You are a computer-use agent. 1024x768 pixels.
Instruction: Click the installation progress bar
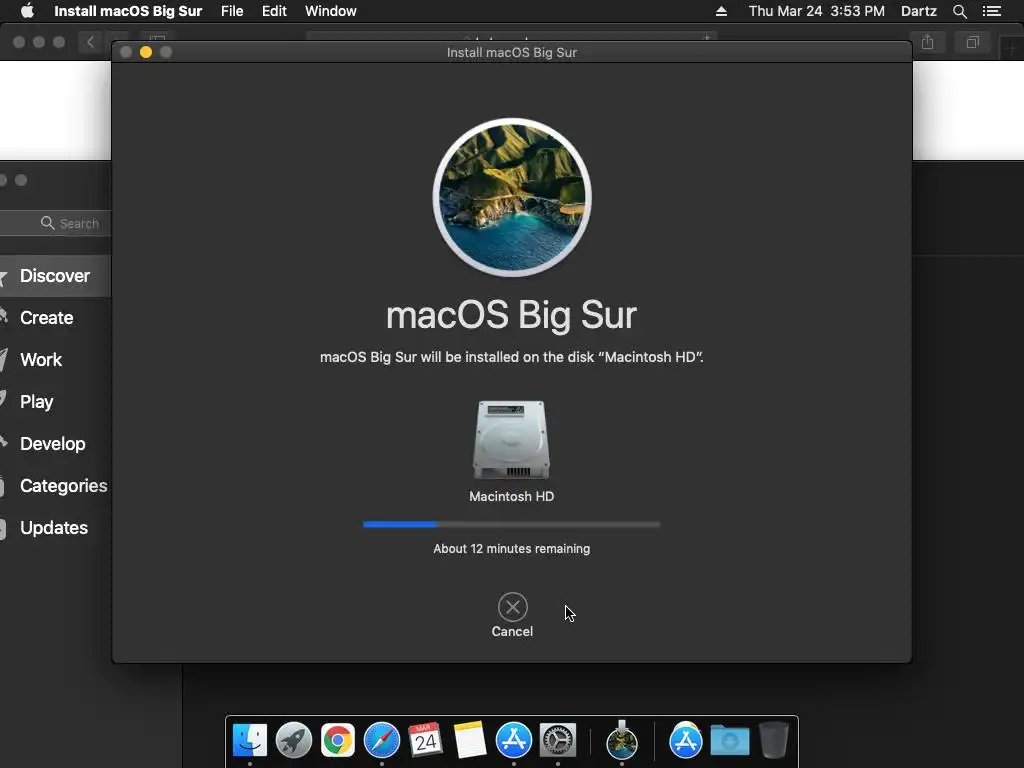(x=511, y=524)
